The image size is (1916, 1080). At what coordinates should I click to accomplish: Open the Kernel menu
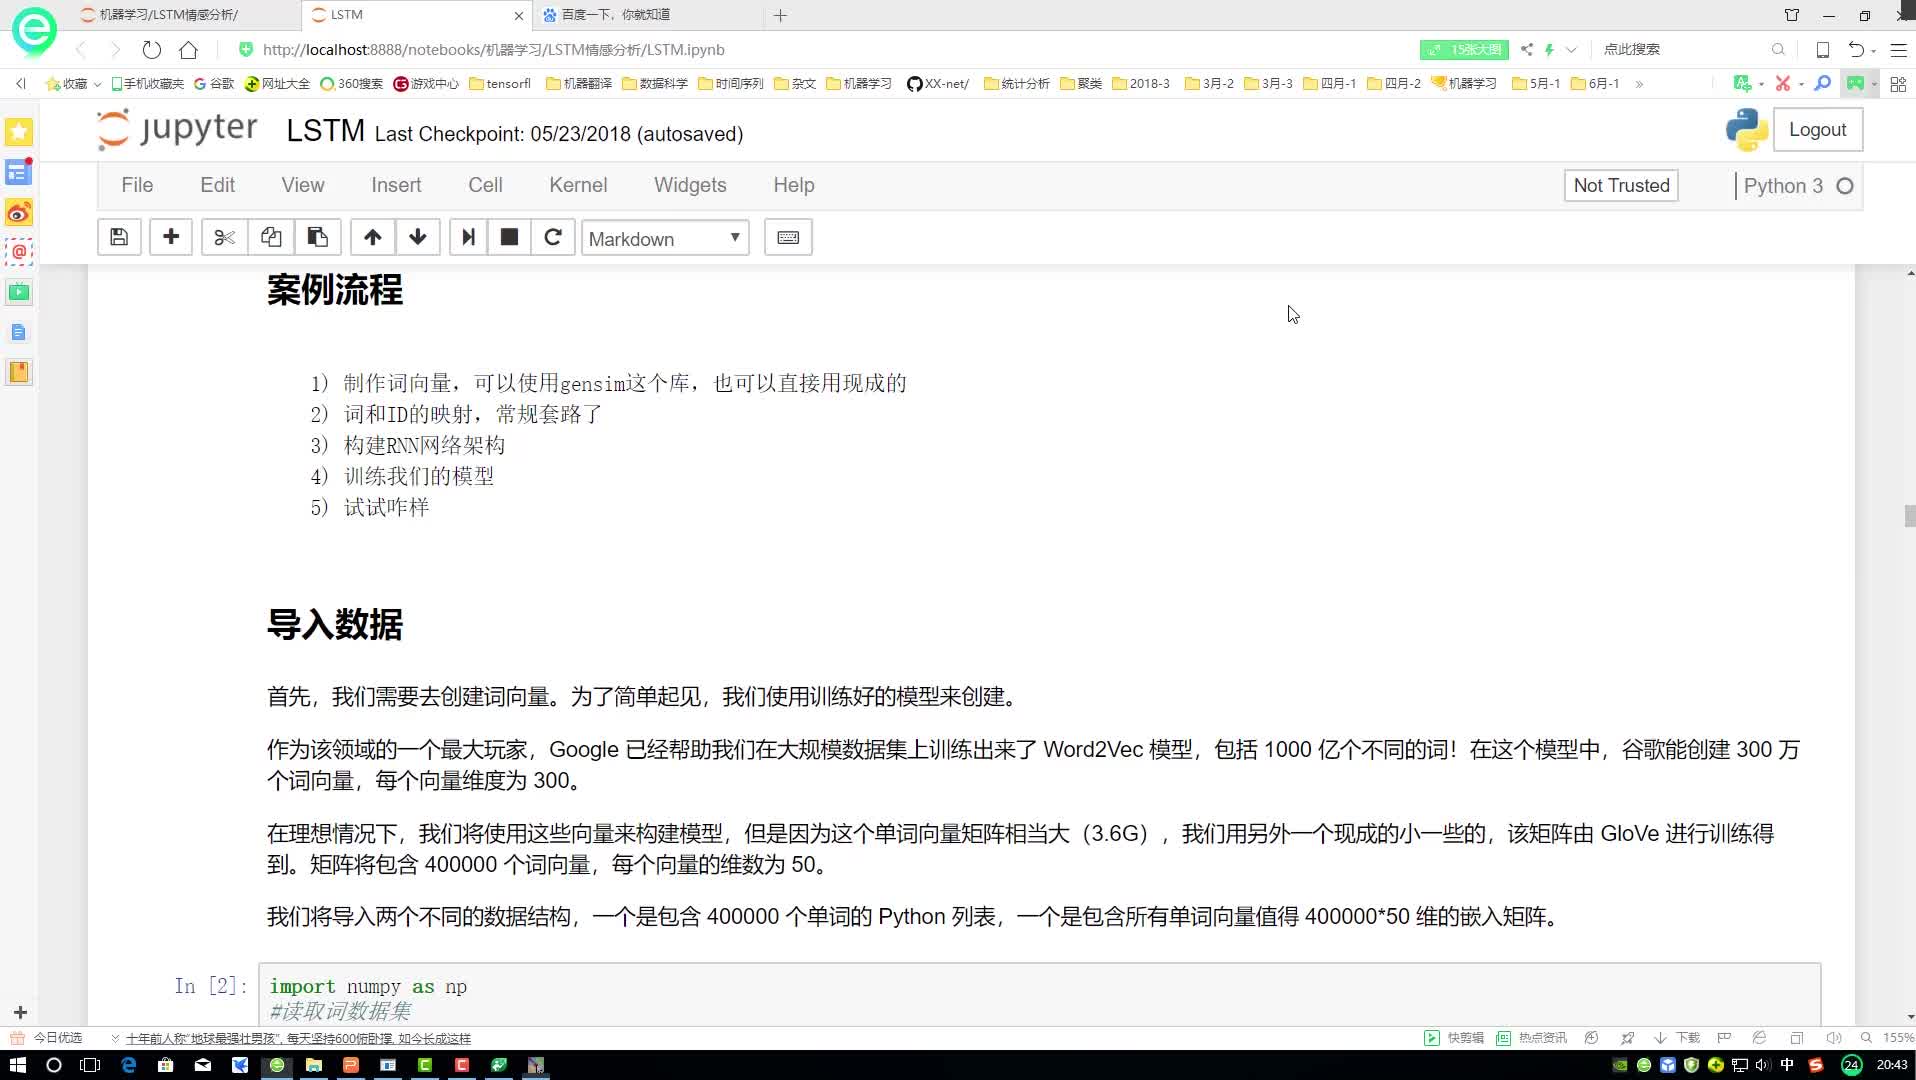click(578, 185)
